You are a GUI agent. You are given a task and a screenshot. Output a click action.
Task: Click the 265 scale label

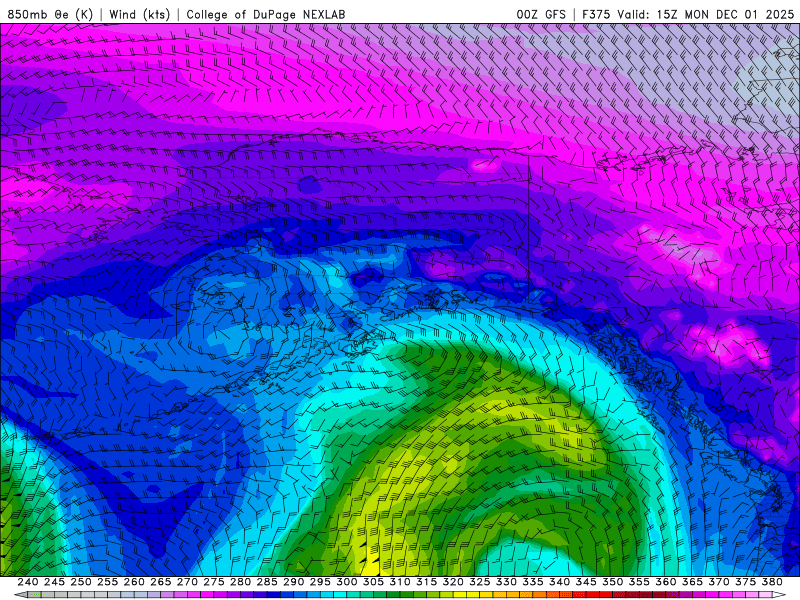coord(160,582)
